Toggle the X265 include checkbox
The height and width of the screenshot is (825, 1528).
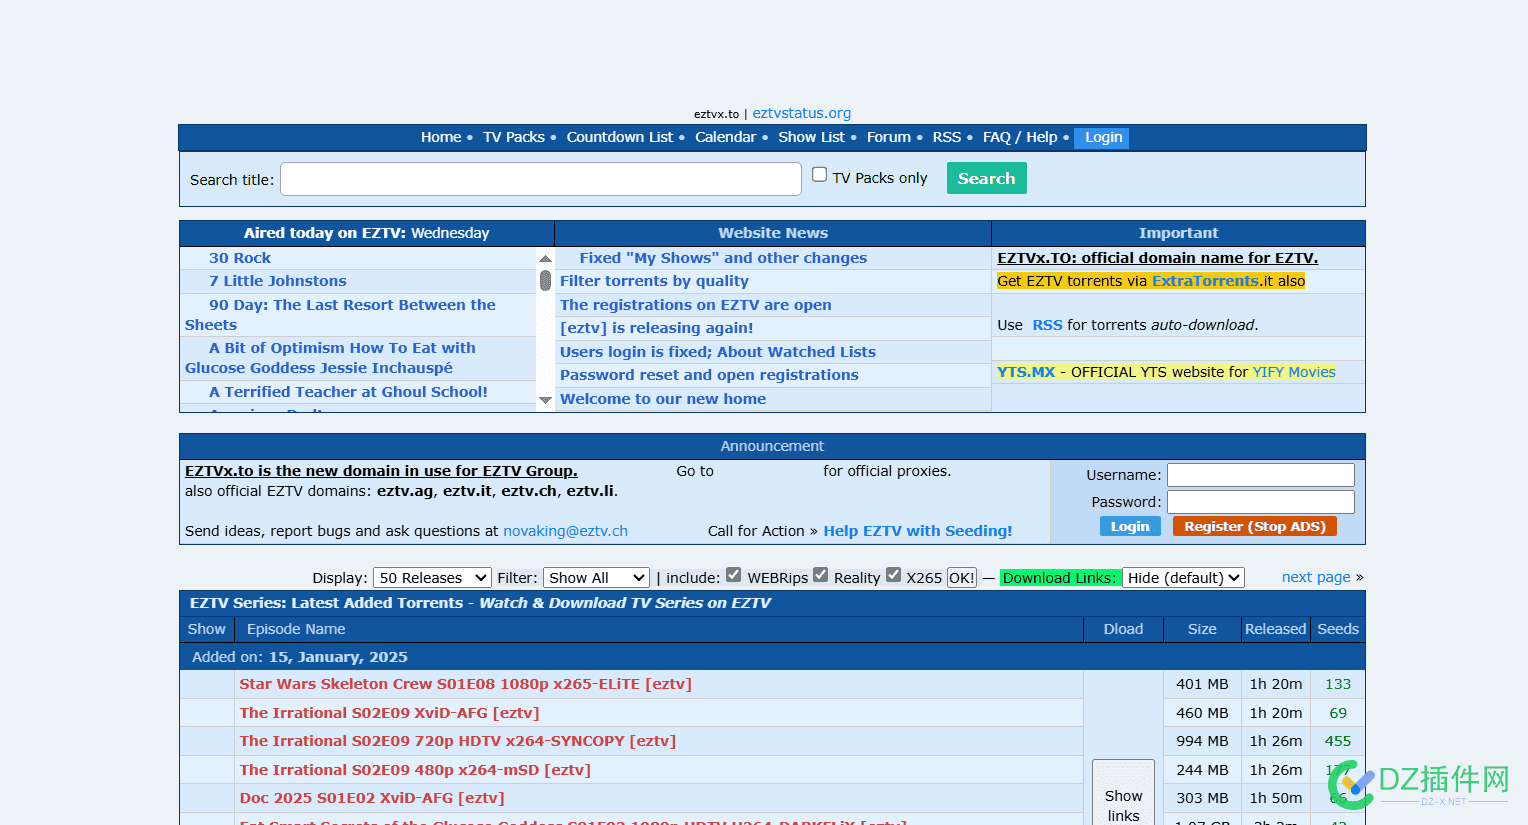coord(893,574)
